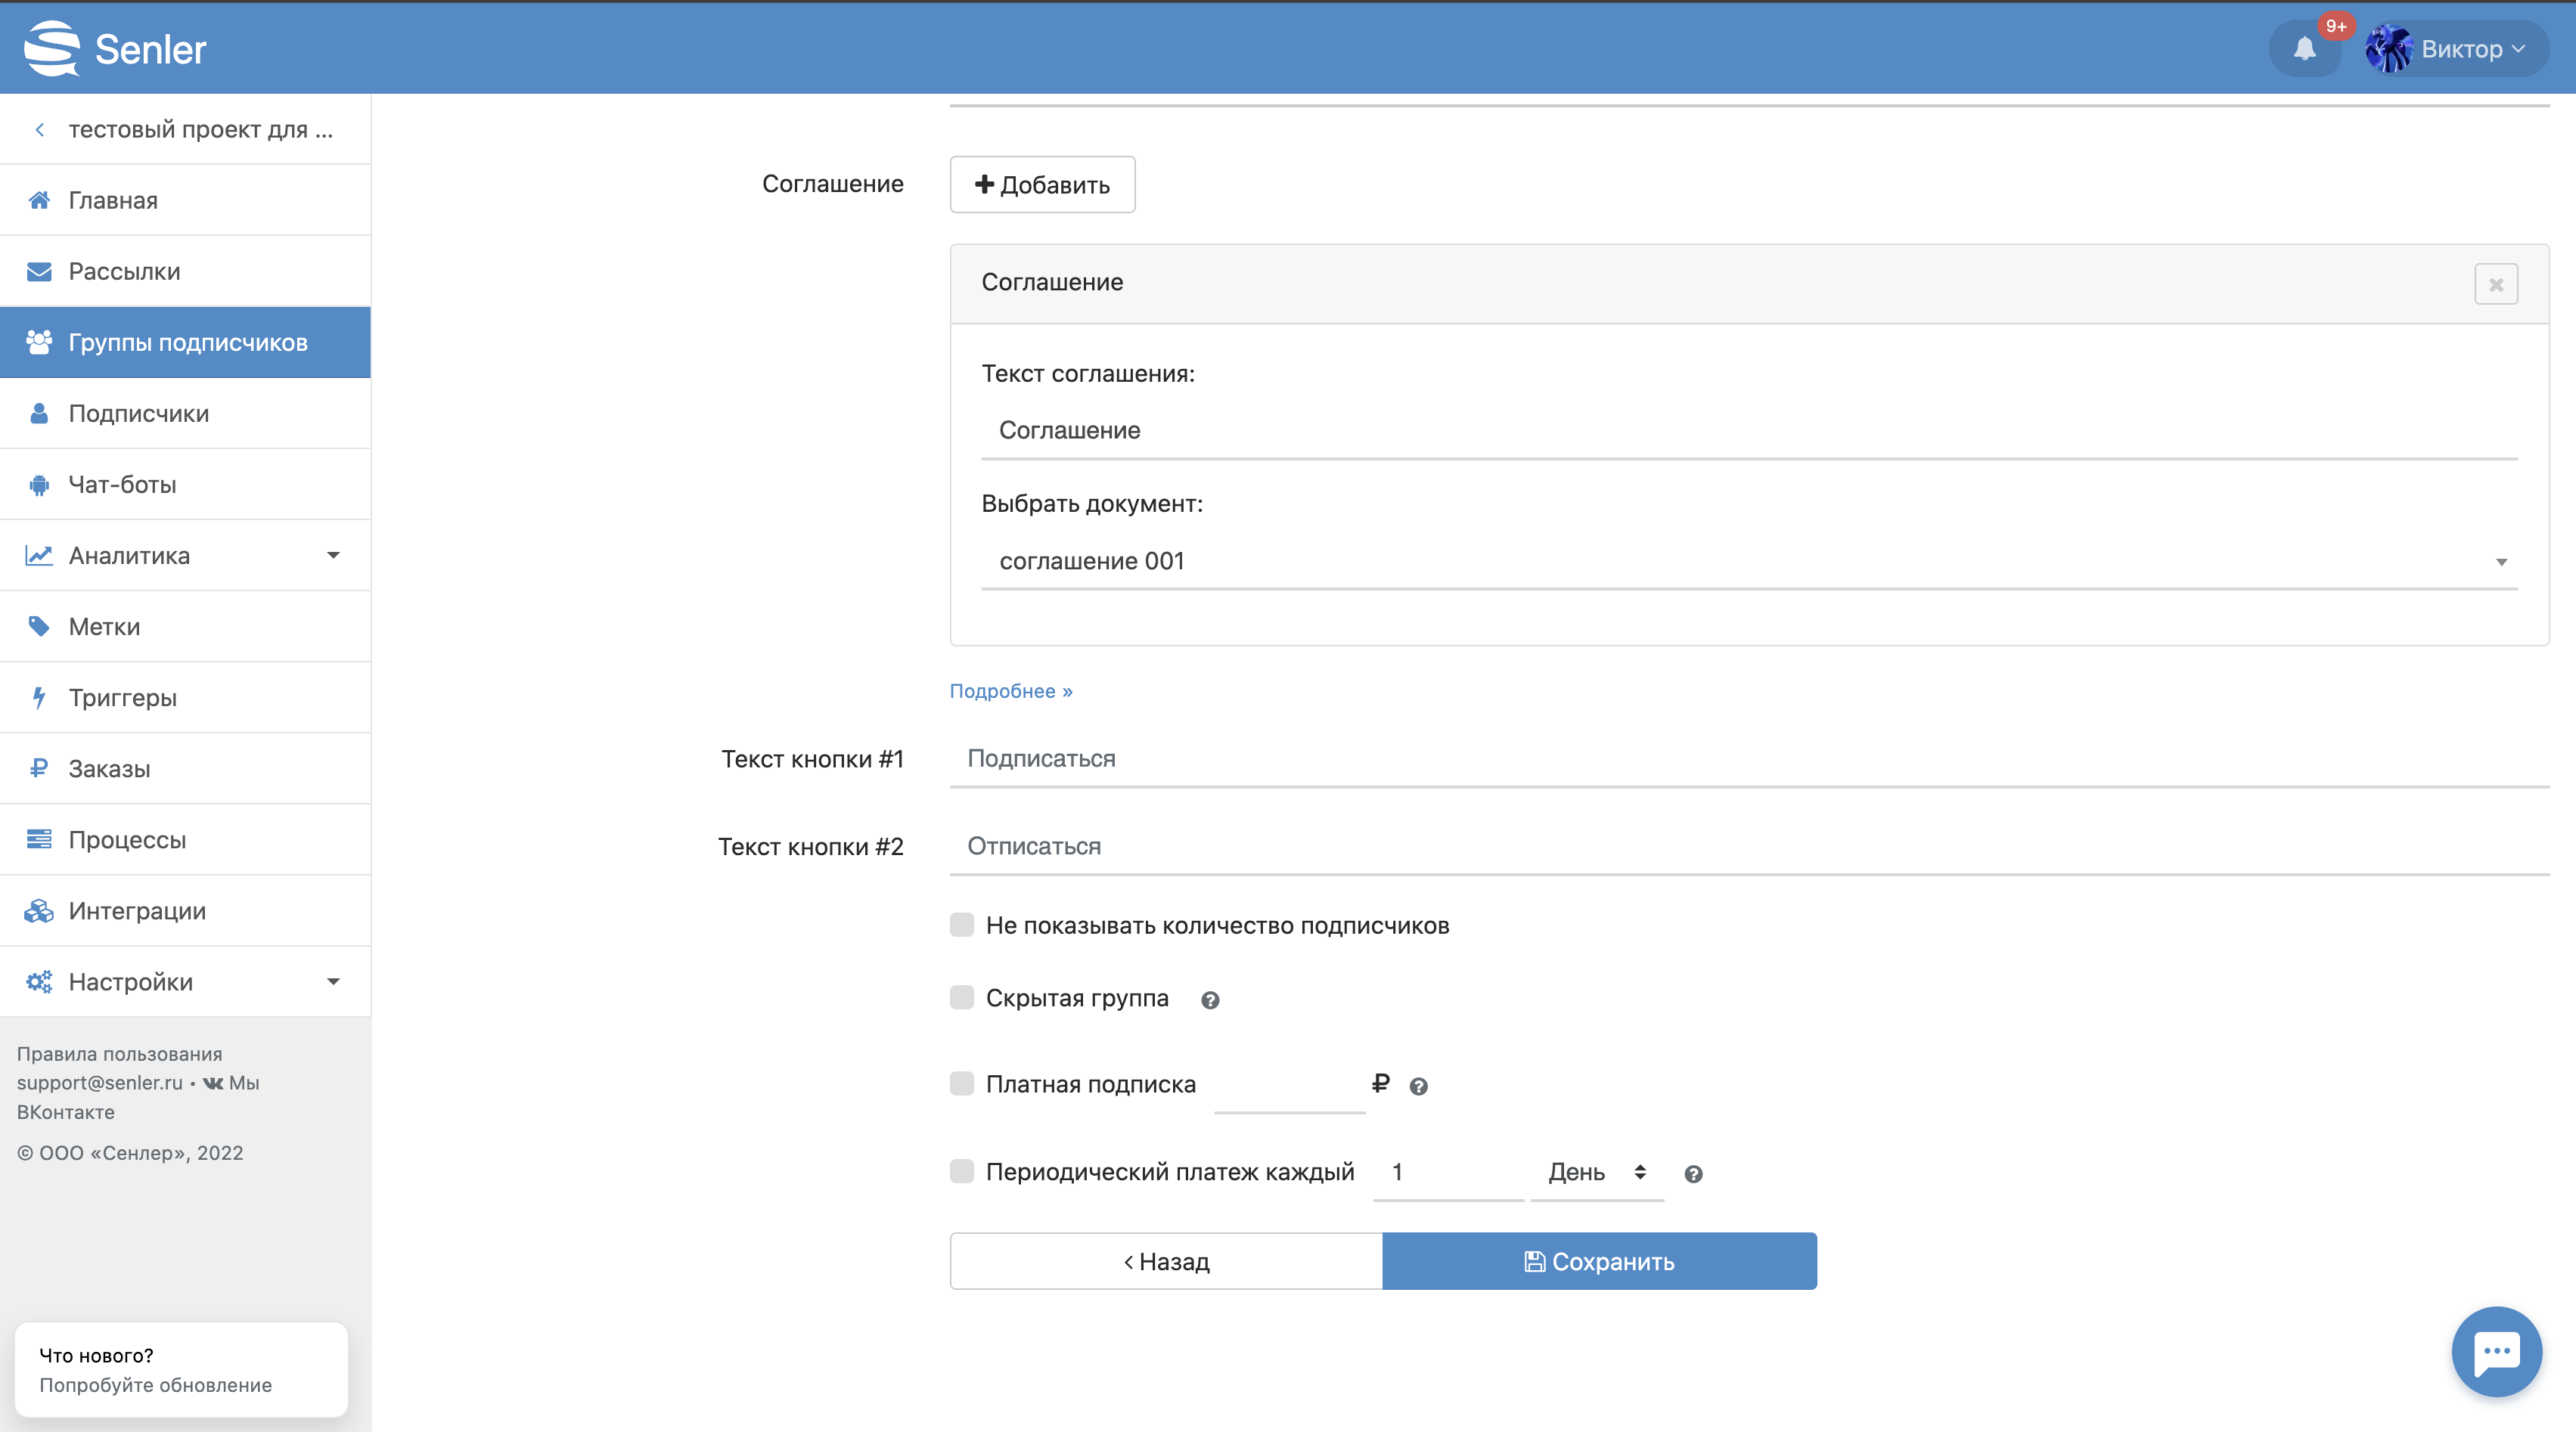Enable Не показывать количество подписчиков checkbox
Viewport: 2576px width, 1432px height.
pyautogui.click(x=962, y=925)
